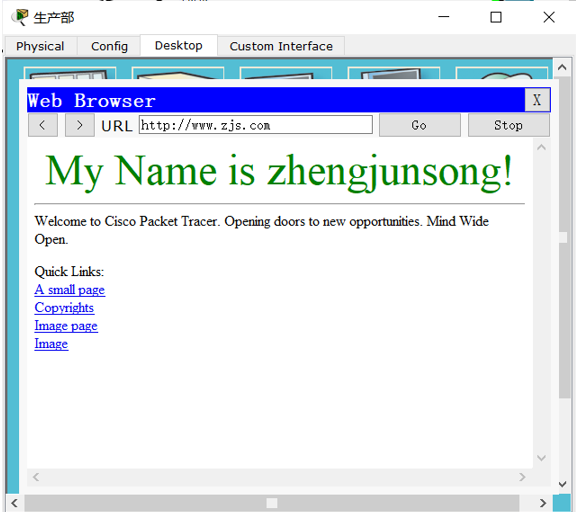Click the Stop button
576x512 pixels.
click(x=508, y=126)
